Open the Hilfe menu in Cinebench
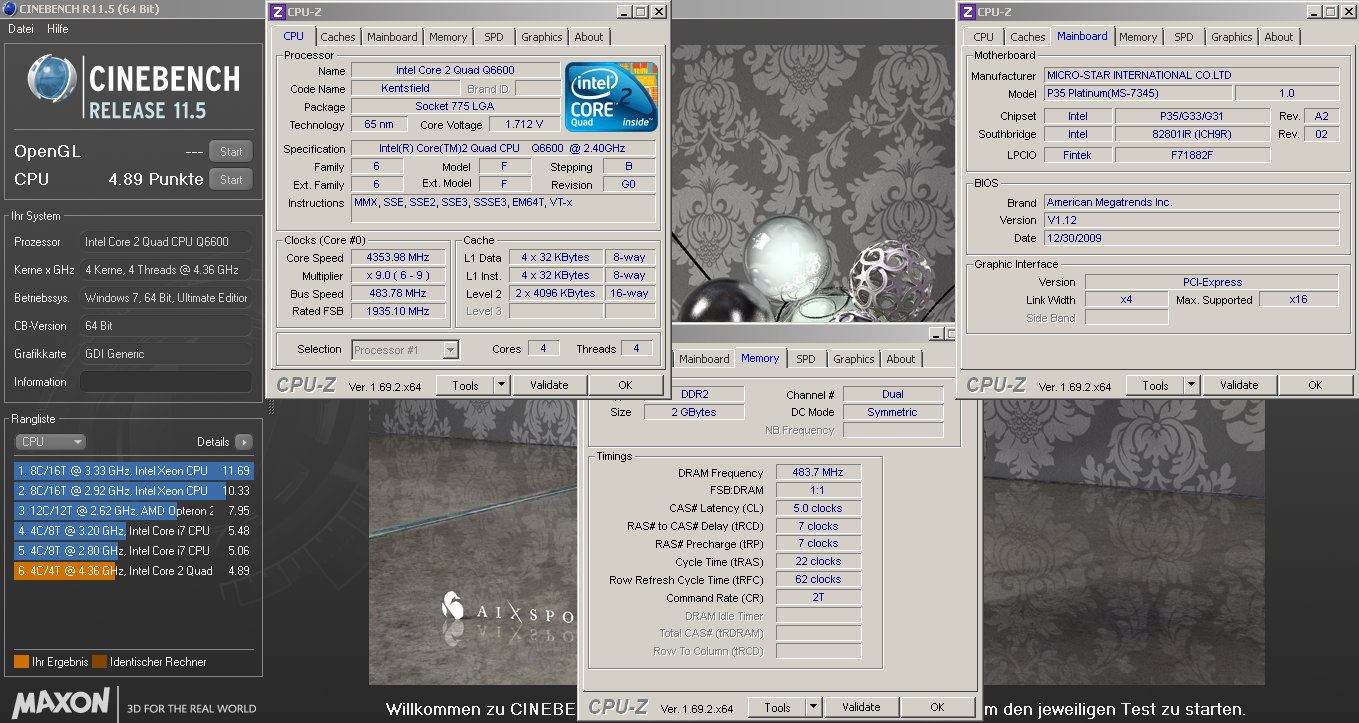This screenshot has height=723, width=1359. click(x=58, y=29)
